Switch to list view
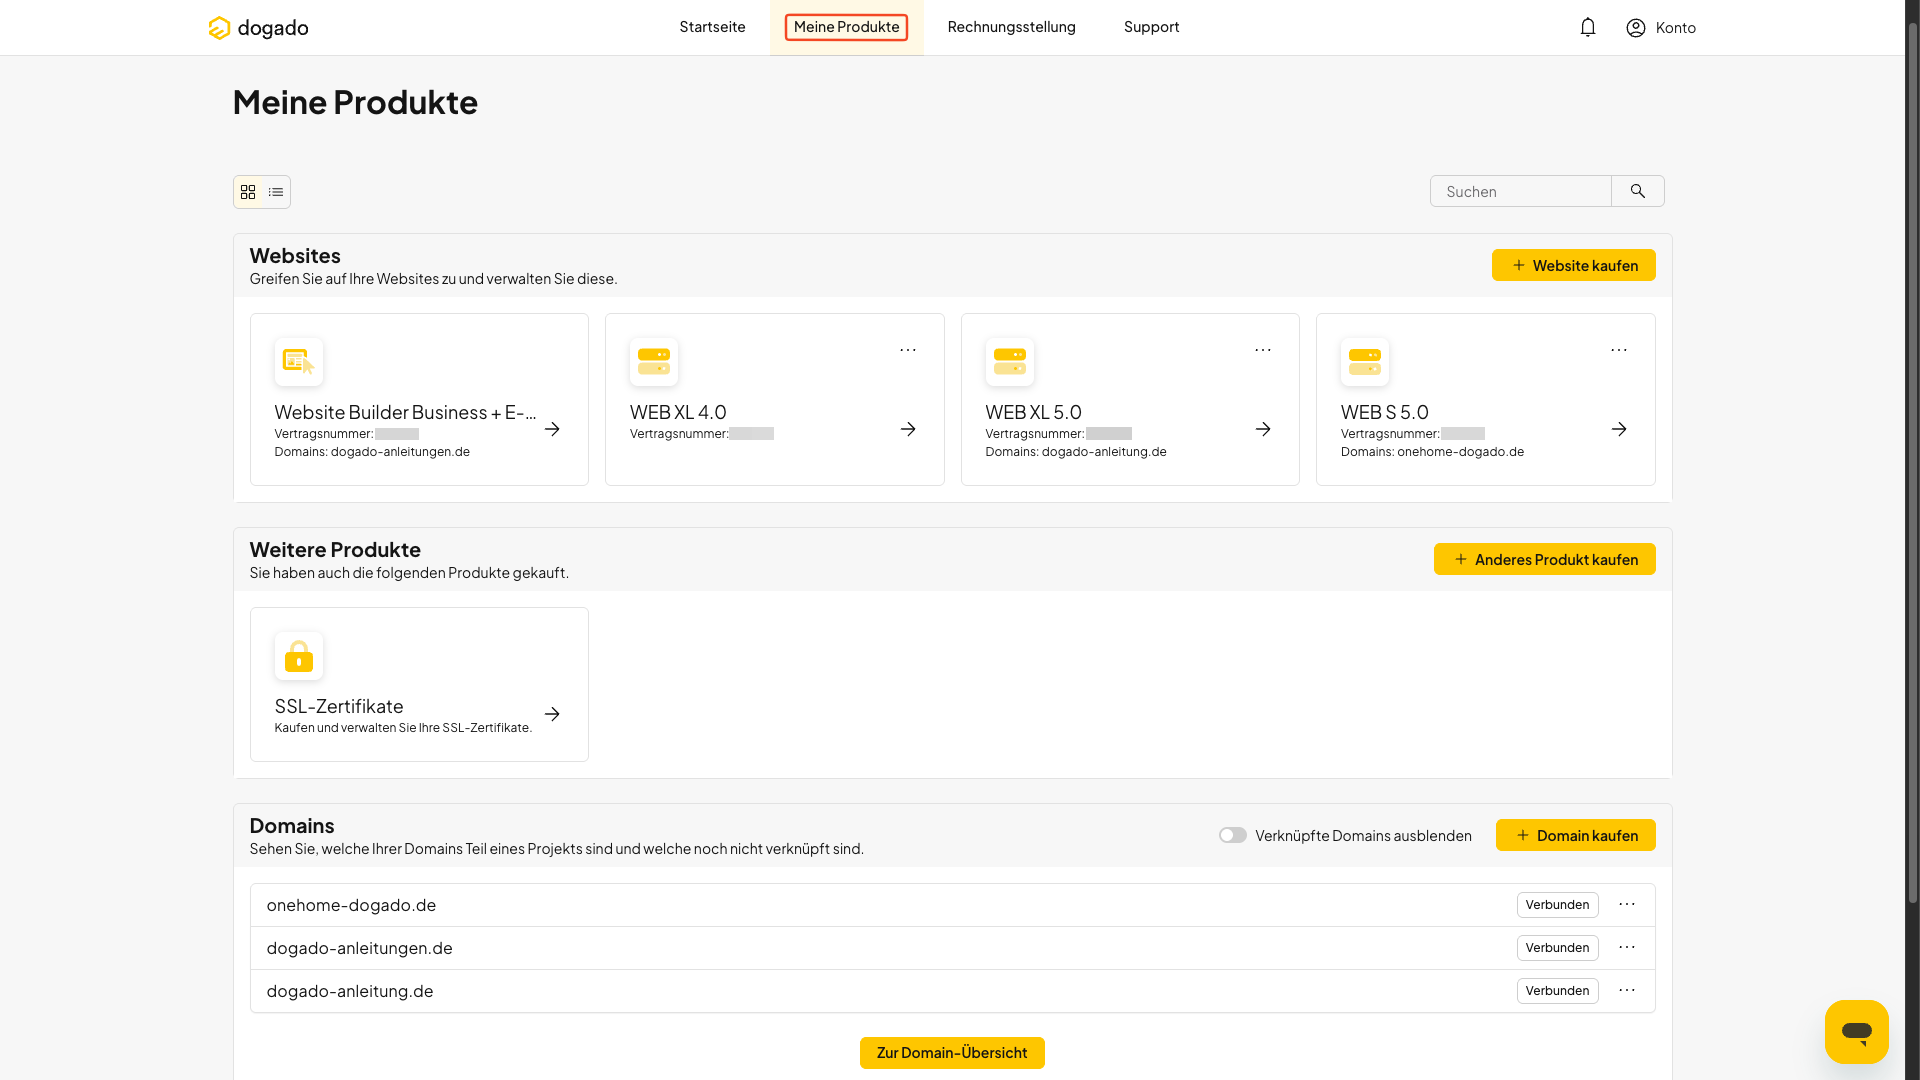This screenshot has width=1920, height=1080. pos(276,192)
